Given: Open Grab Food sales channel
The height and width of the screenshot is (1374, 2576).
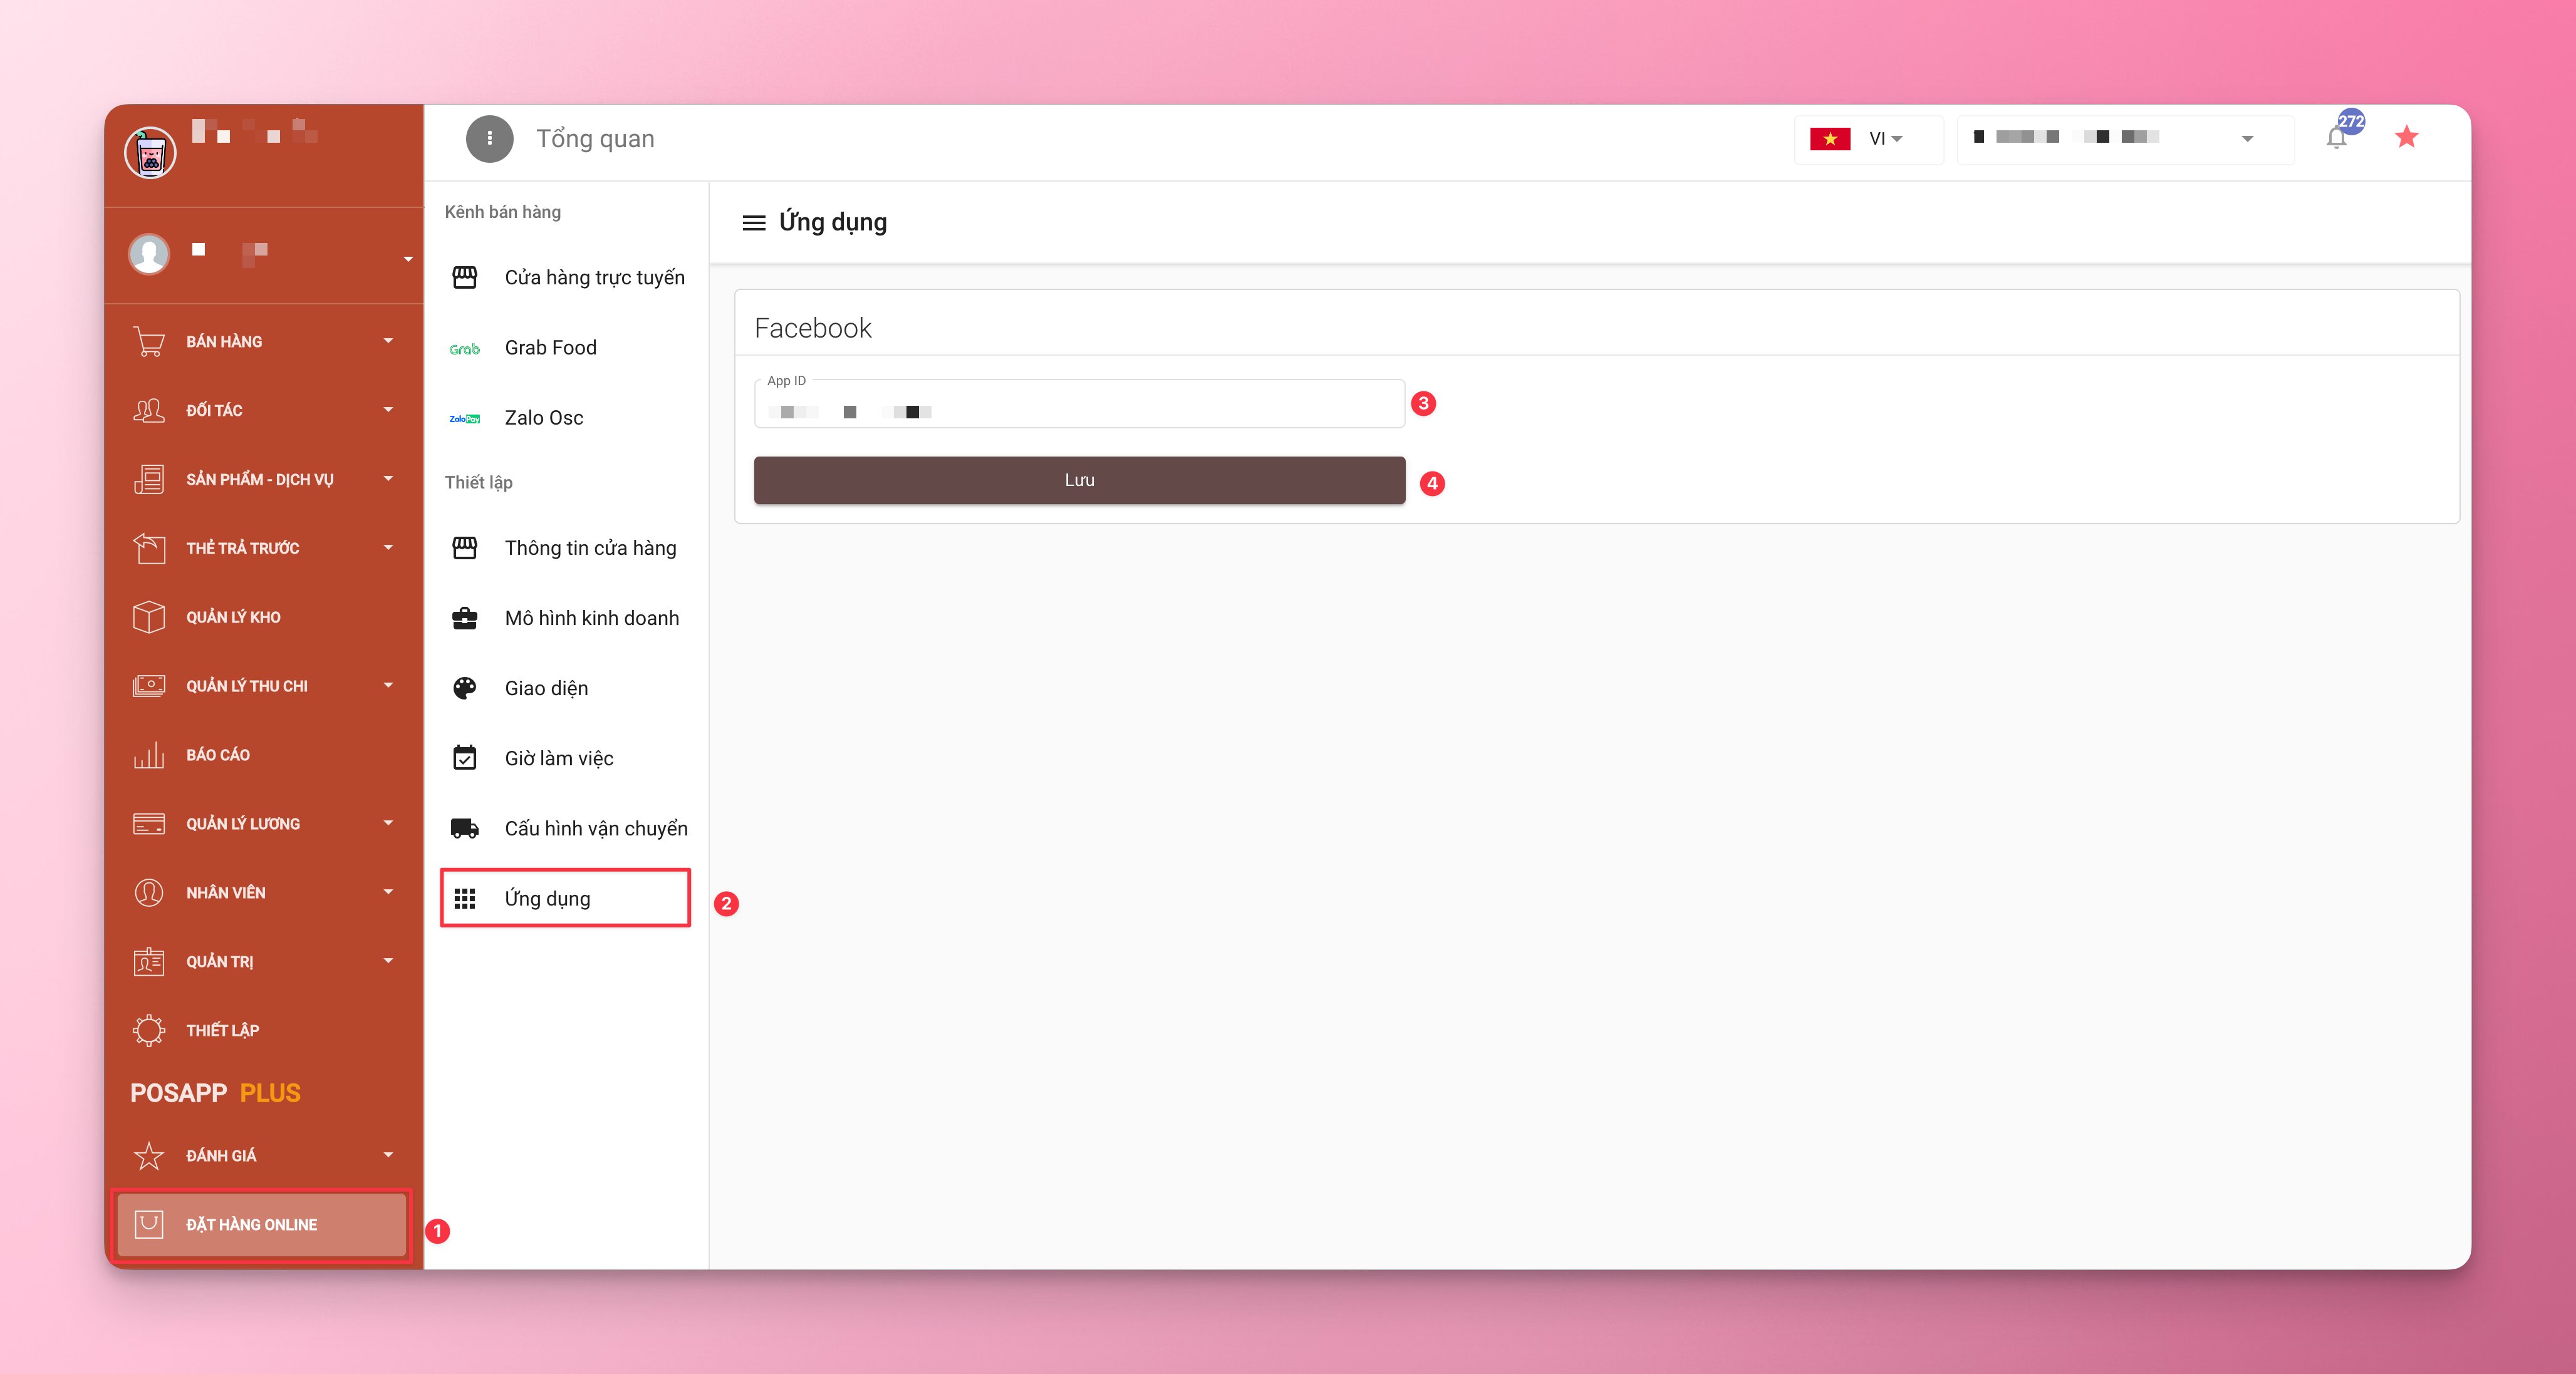Looking at the screenshot, I should (550, 348).
